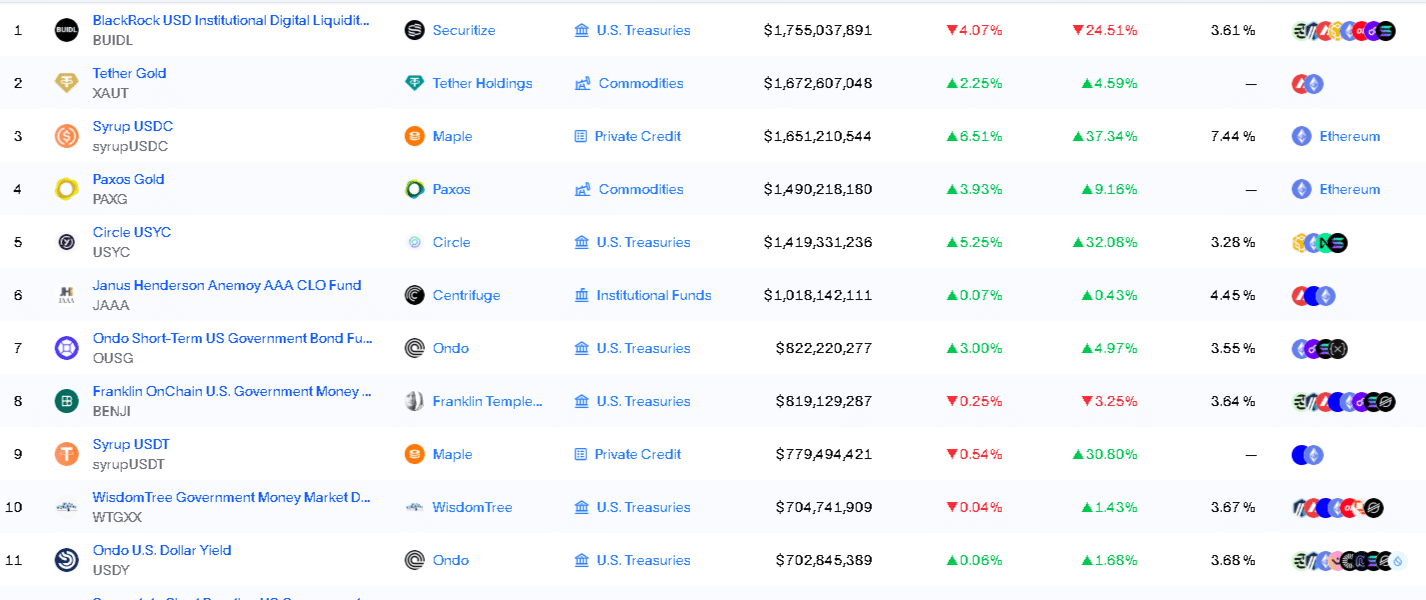Open Commodities asset class for Tether Gold

pyautogui.click(x=640, y=83)
